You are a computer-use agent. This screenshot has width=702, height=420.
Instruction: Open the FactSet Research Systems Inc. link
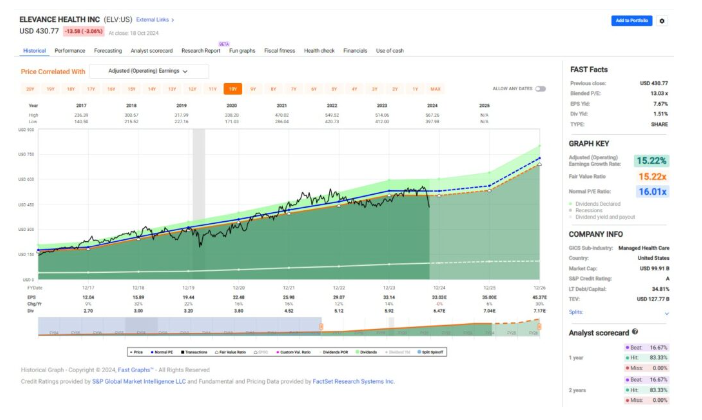pos(354,381)
